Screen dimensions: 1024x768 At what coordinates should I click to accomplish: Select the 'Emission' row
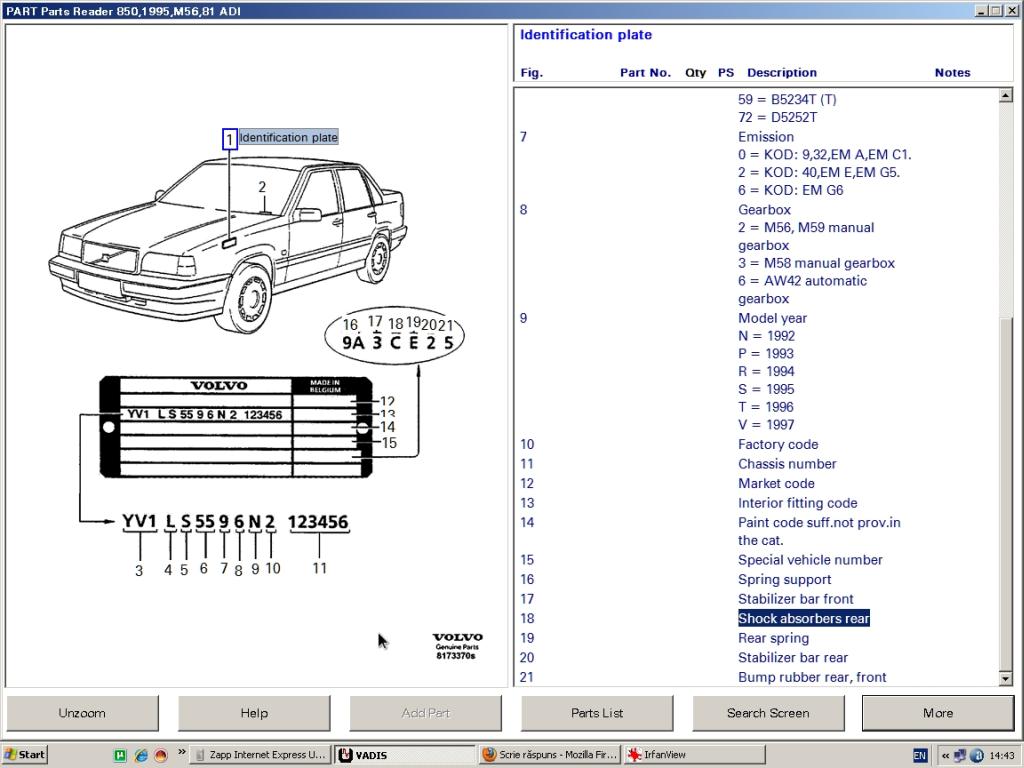pos(765,136)
